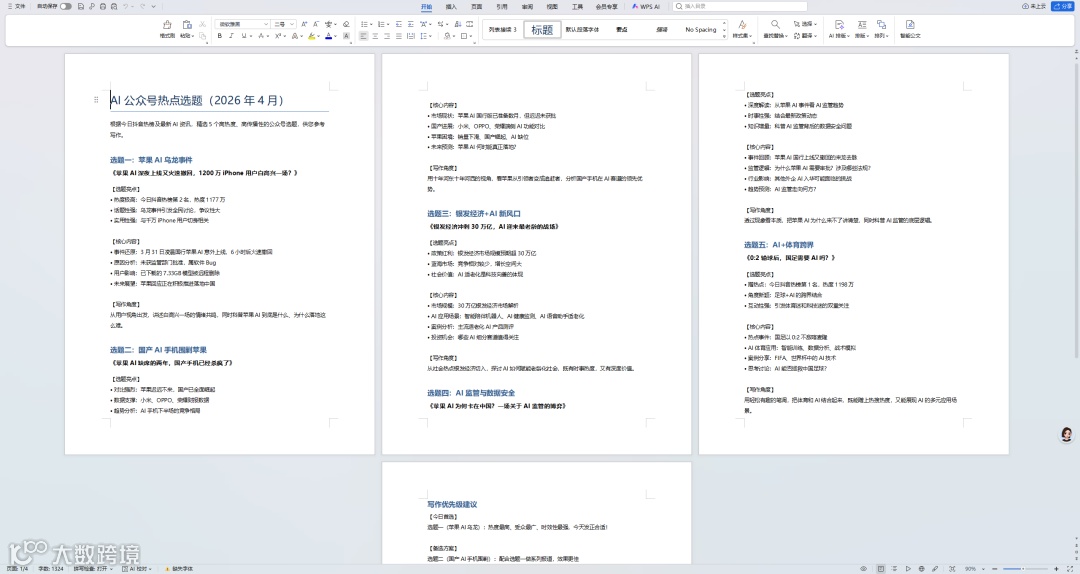Click the increase font size icon
Viewport: 1080px width, 574px height.
click(304, 24)
